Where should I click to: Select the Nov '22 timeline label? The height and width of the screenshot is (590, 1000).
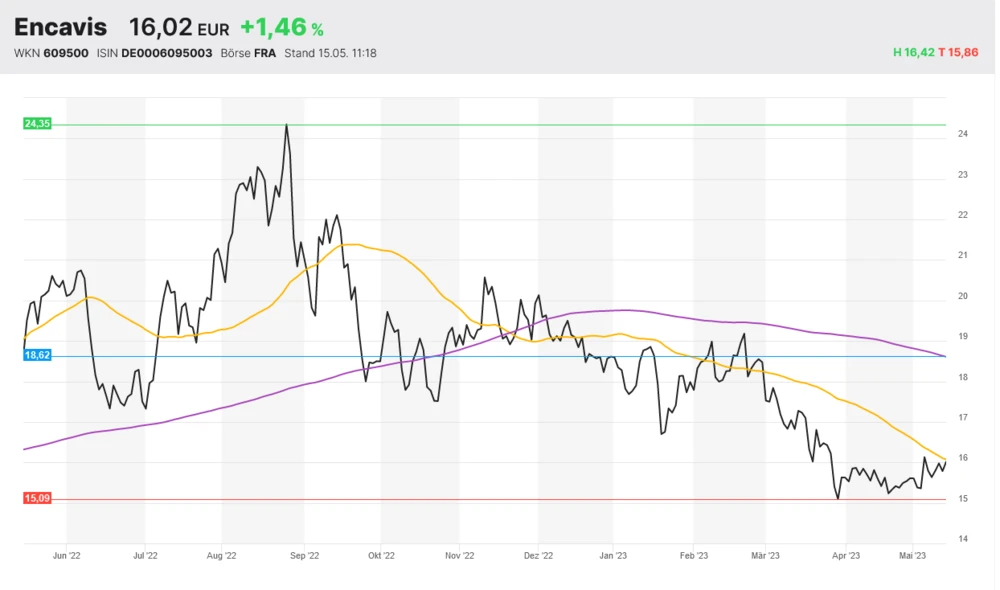tap(459, 554)
